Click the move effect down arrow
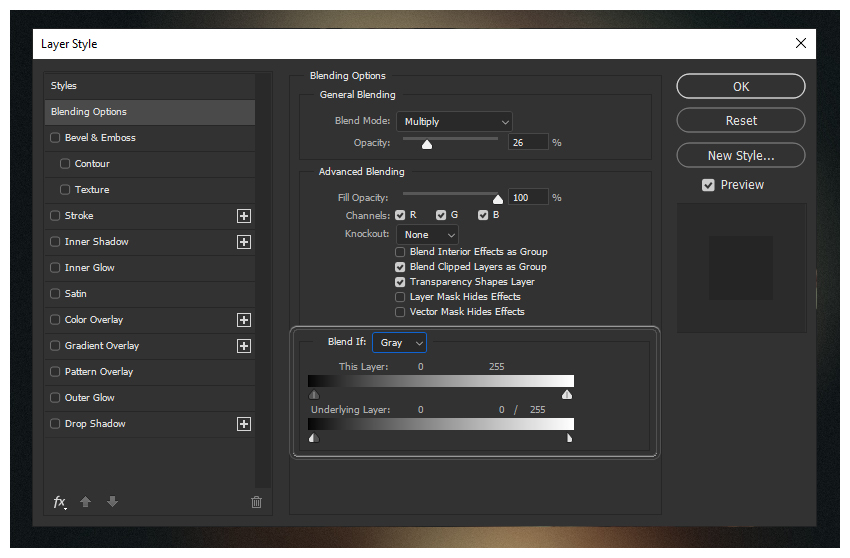The width and height of the screenshot is (850, 558). pos(112,502)
